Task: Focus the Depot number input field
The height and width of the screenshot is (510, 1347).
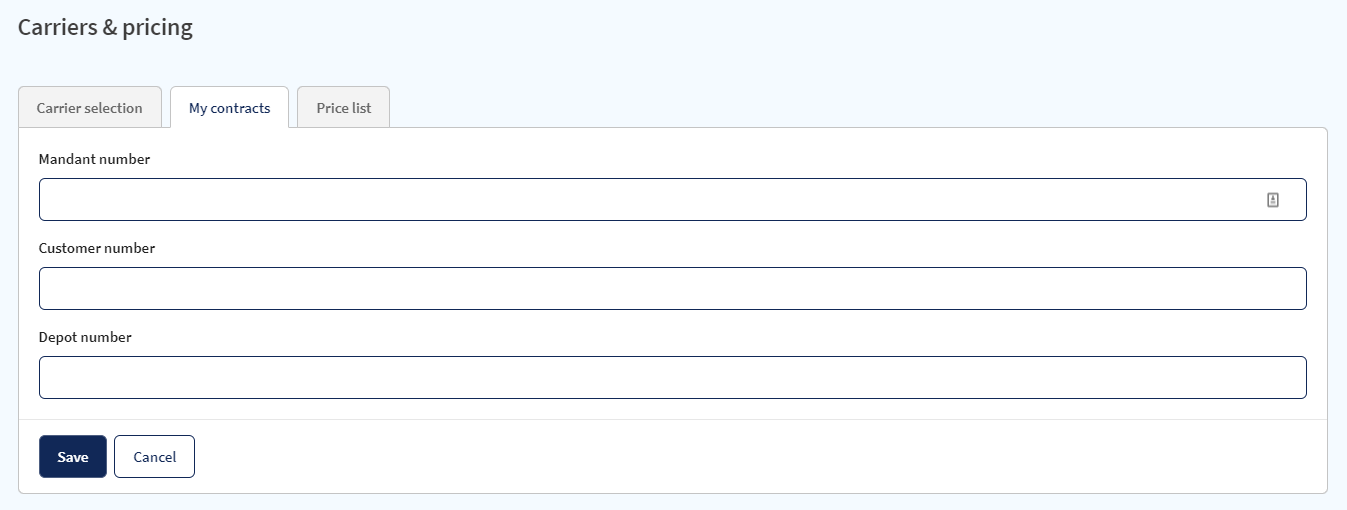Action: click(673, 378)
